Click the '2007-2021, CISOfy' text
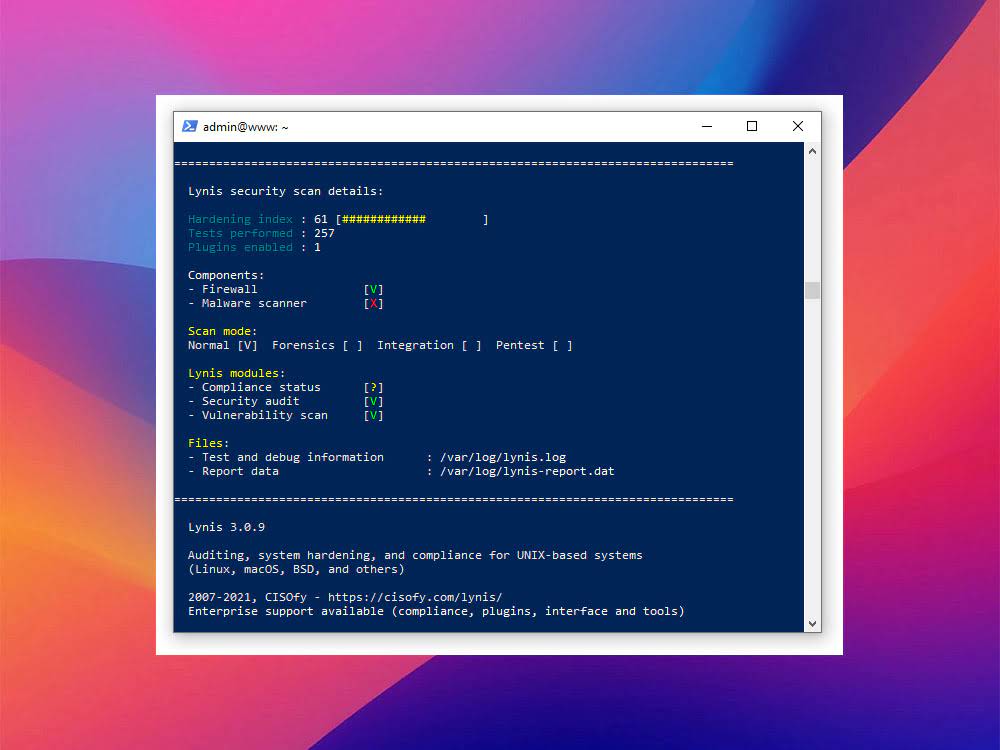Image resolution: width=1000 pixels, height=750 pixels. (x=247, y=598)
